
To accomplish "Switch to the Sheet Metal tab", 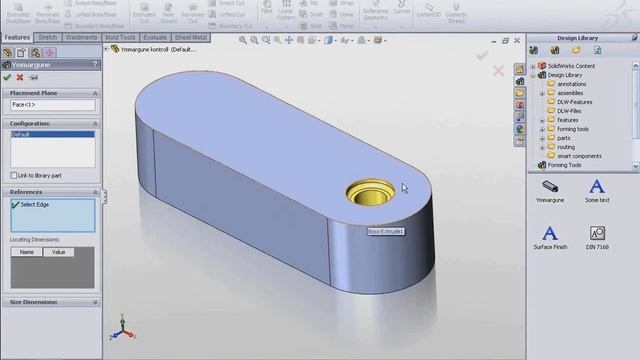I will coord(191,37).
